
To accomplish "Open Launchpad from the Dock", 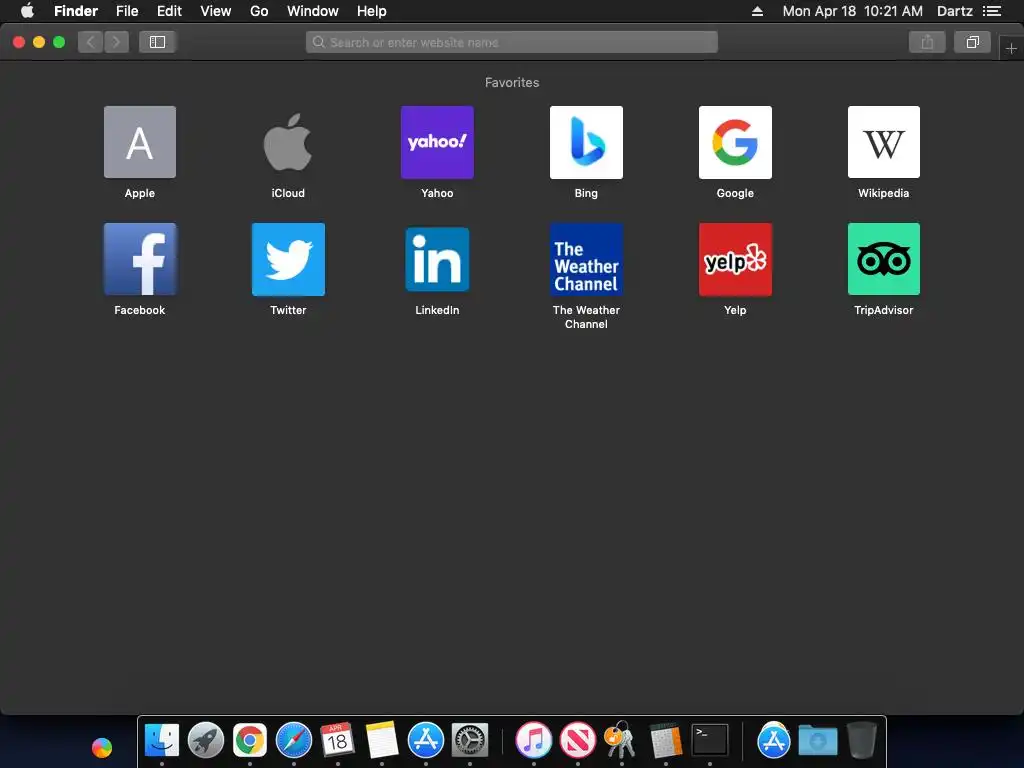I will click(x=206, y=741).
